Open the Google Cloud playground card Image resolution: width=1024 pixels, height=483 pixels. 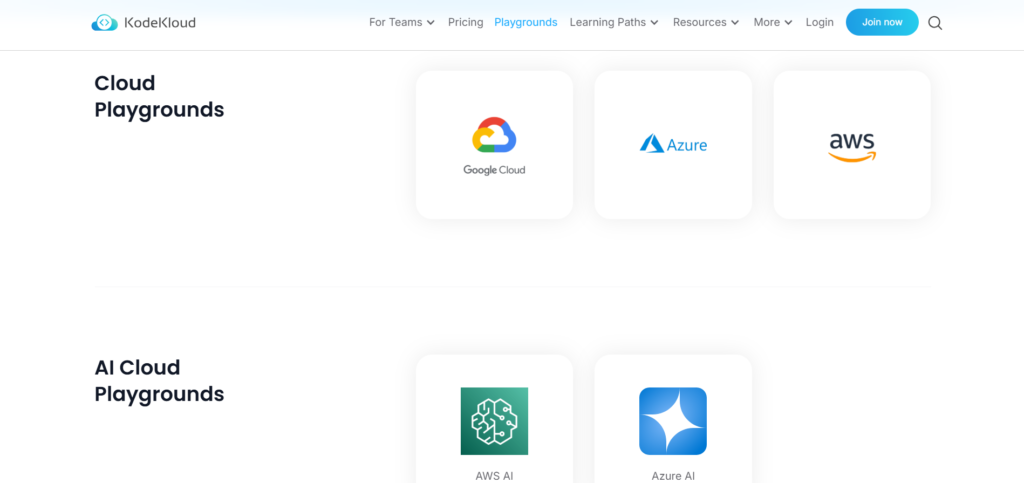(494, 145)
